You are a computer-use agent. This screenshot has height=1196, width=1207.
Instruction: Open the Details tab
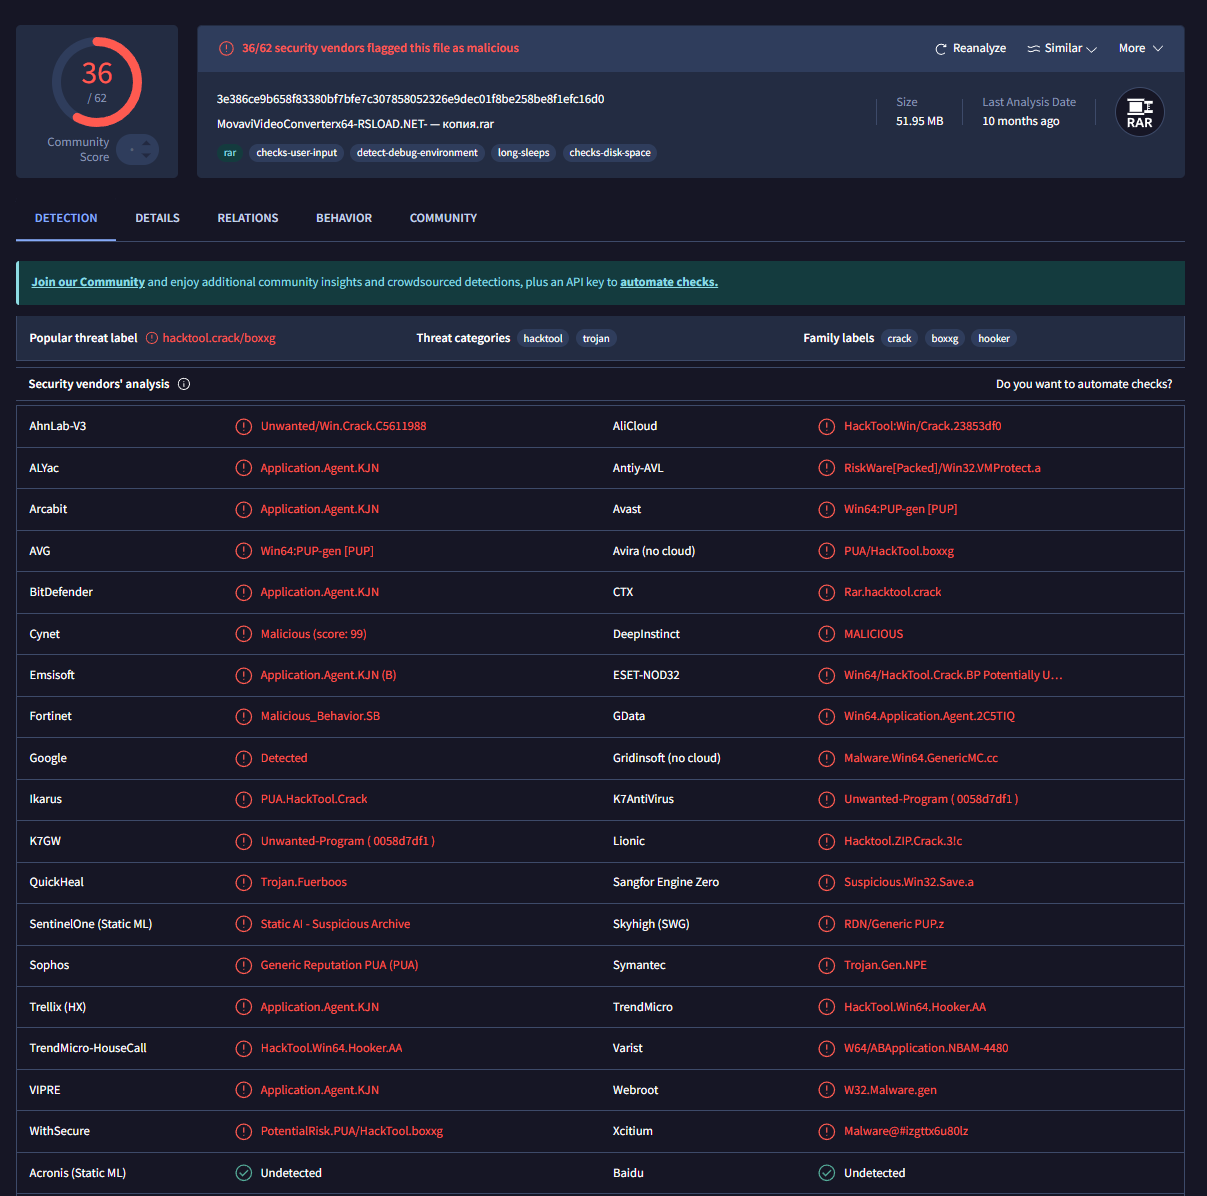coord(158,218)
